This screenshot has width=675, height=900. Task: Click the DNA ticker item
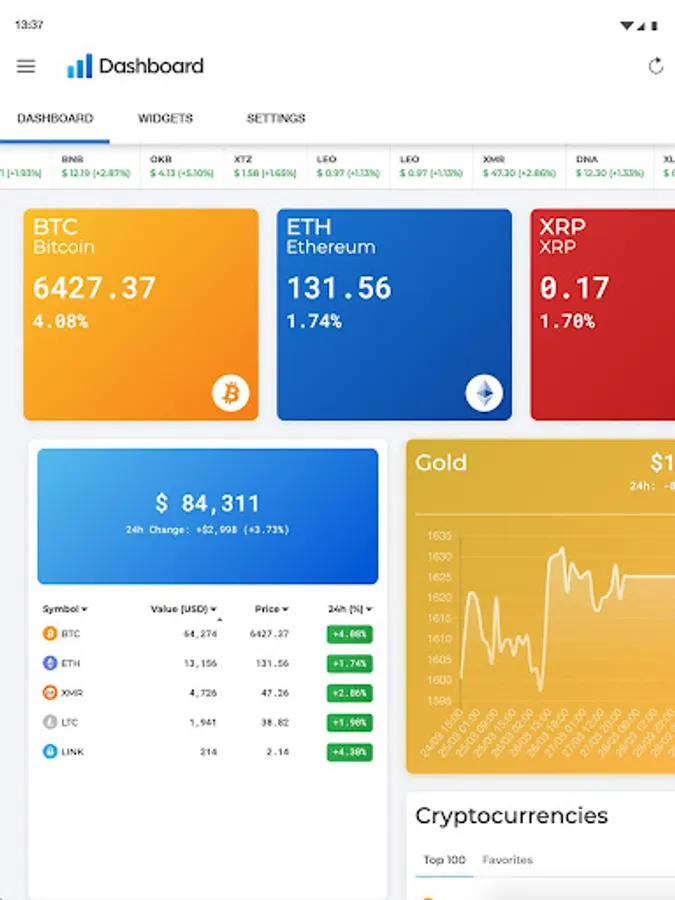610,166
